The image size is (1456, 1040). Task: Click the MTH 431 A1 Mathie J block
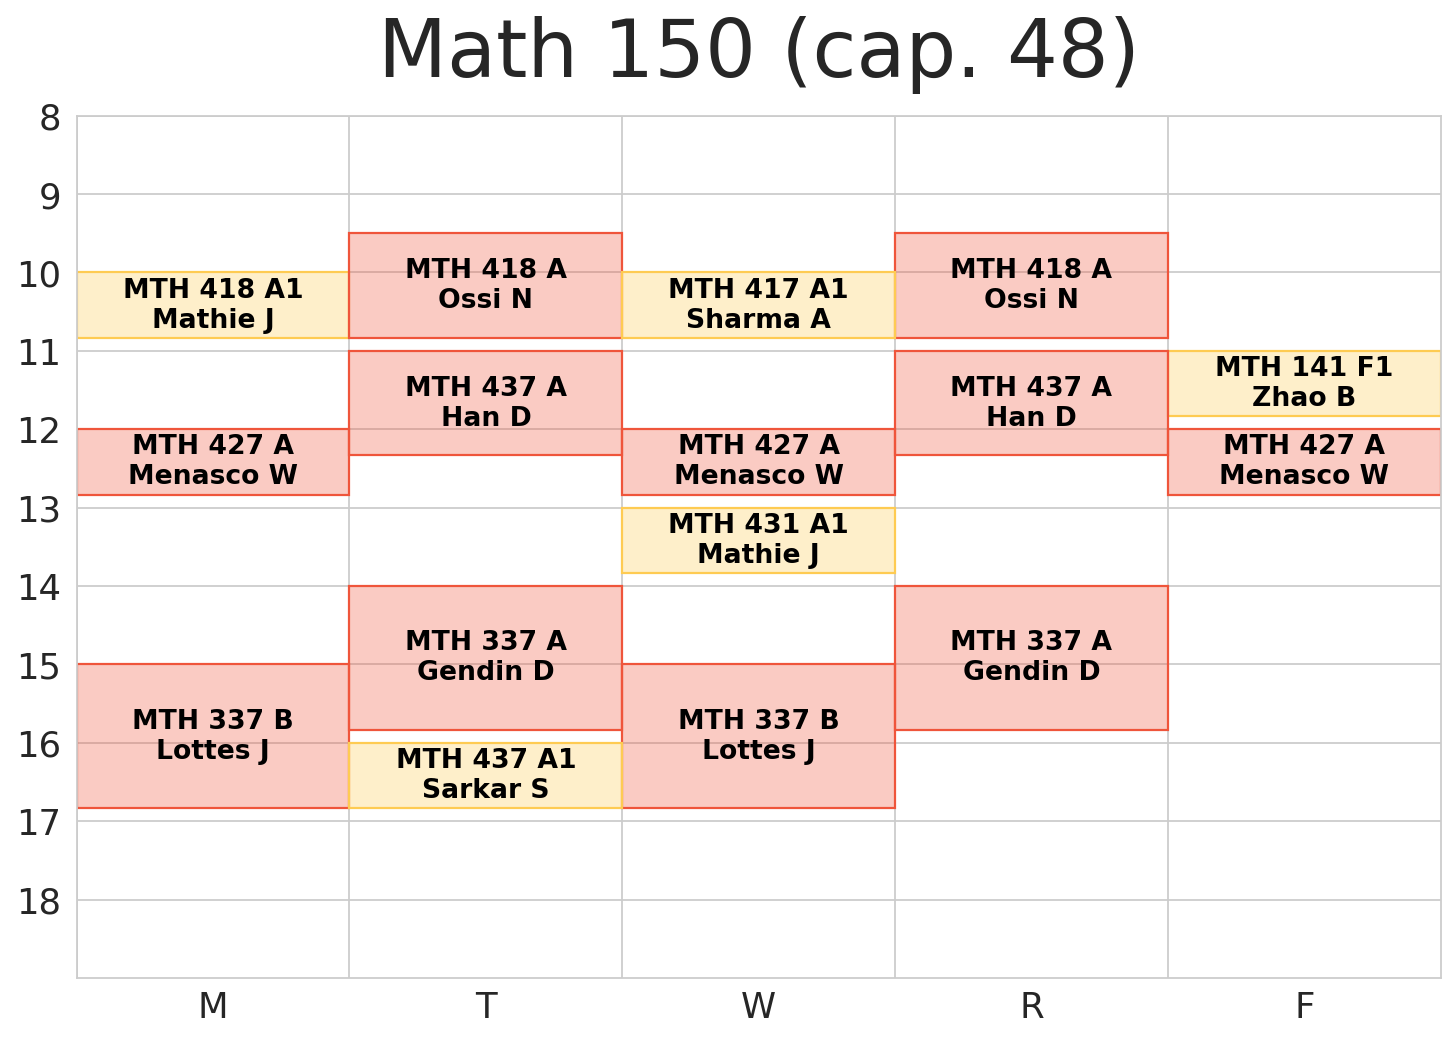tap(758, 540)
